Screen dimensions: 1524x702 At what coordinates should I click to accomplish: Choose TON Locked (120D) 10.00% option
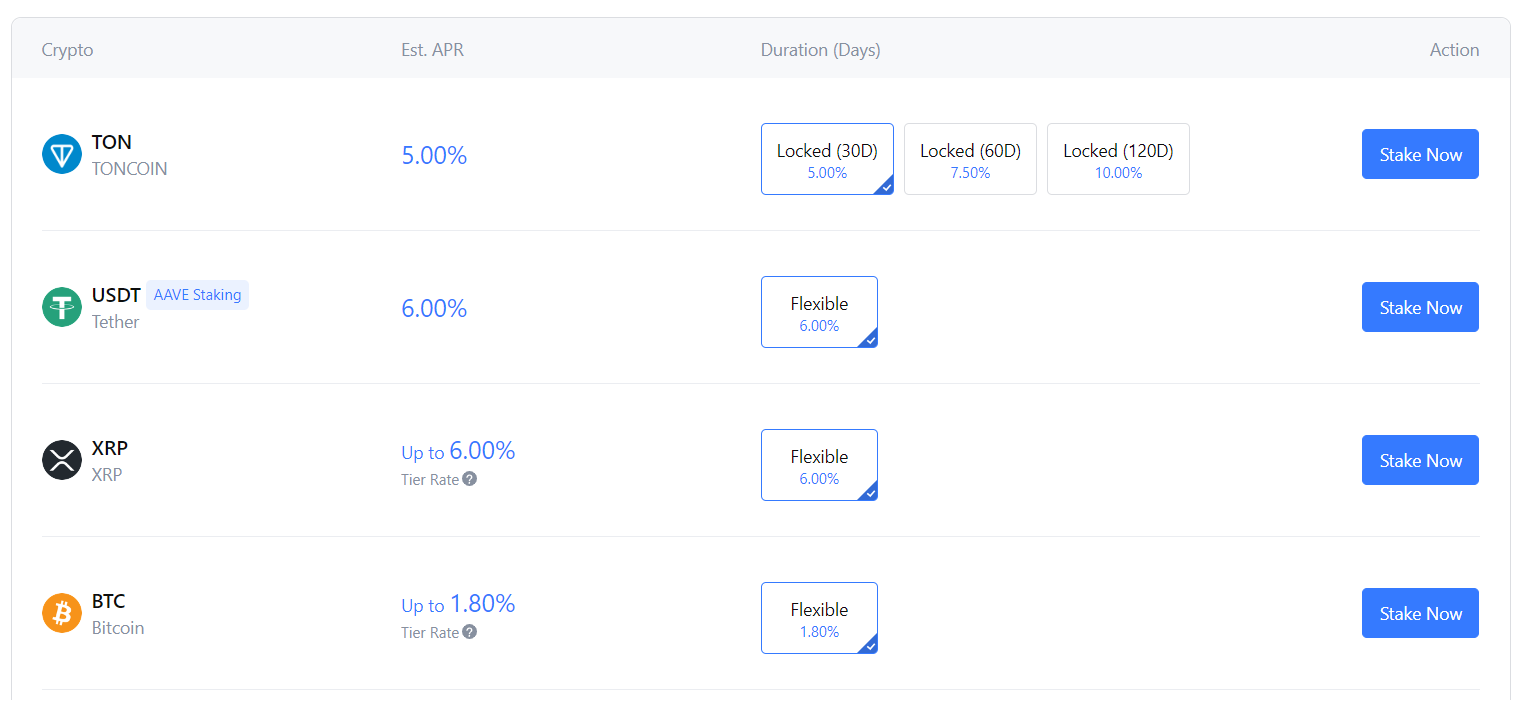click(x=1118, y=159)
